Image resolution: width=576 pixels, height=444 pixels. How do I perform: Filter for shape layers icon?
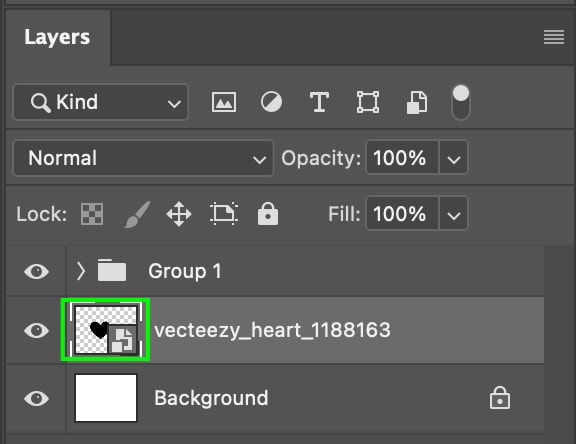point(368,102)
